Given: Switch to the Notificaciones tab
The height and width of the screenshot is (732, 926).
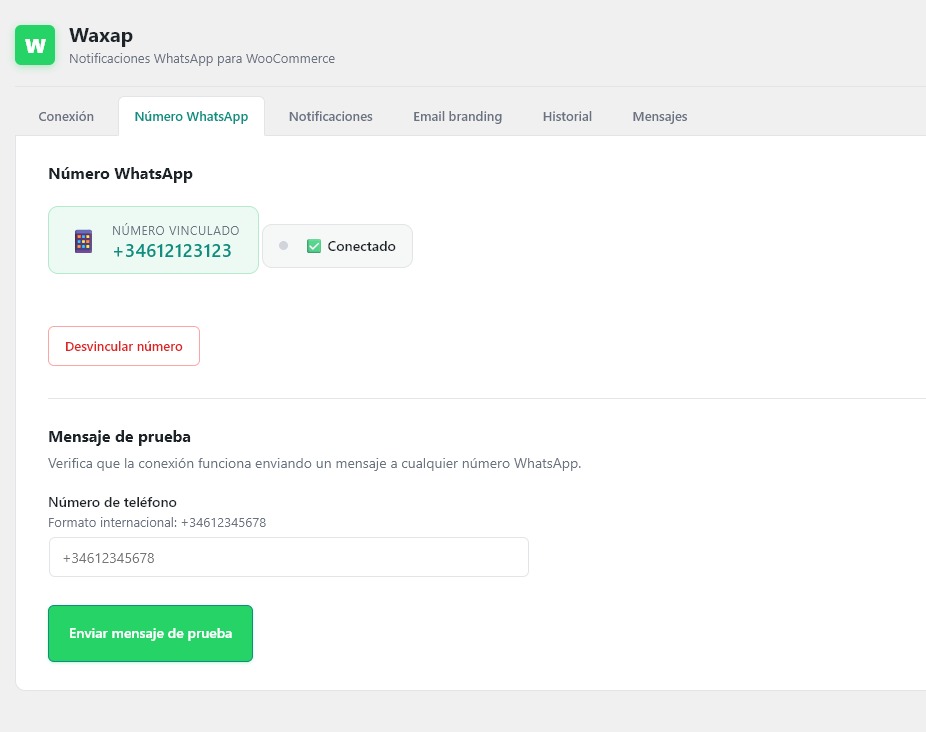Looking at the screenshot, I should 331,116.
